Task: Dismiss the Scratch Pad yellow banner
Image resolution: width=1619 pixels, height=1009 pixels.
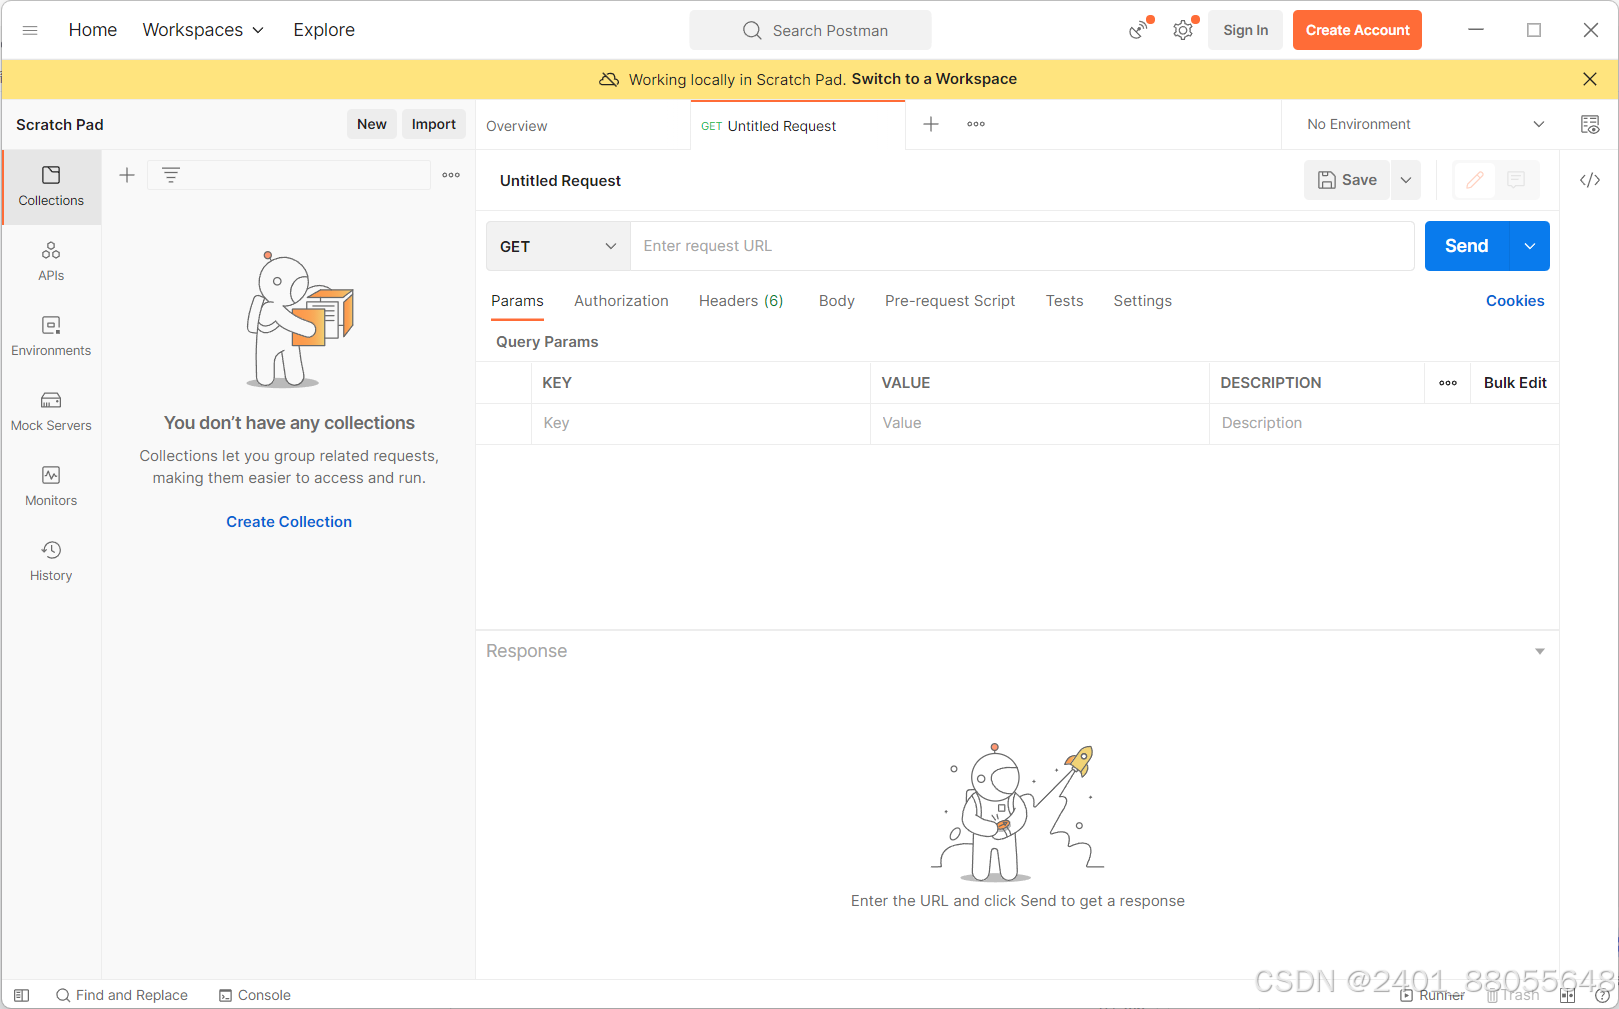Action: [1590, 79]
